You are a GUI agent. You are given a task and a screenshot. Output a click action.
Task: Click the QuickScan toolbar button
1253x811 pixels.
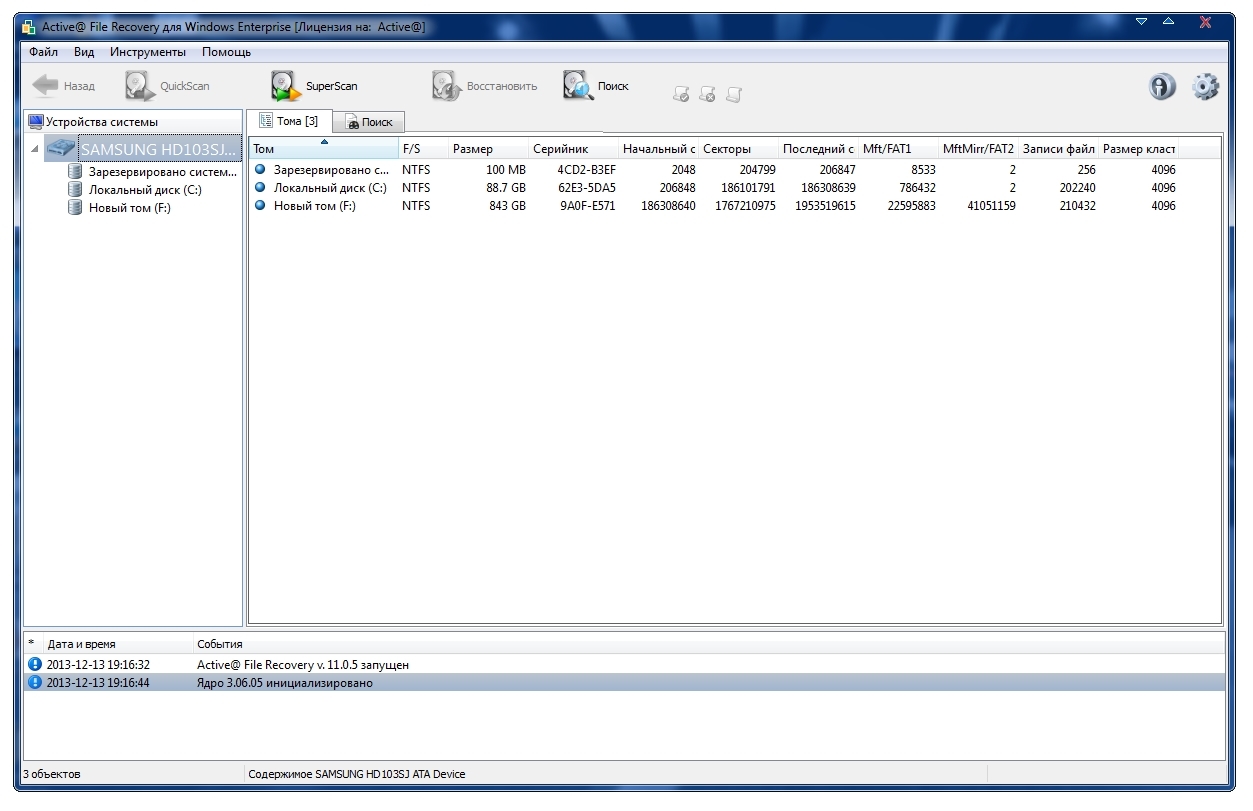[167, 86]
